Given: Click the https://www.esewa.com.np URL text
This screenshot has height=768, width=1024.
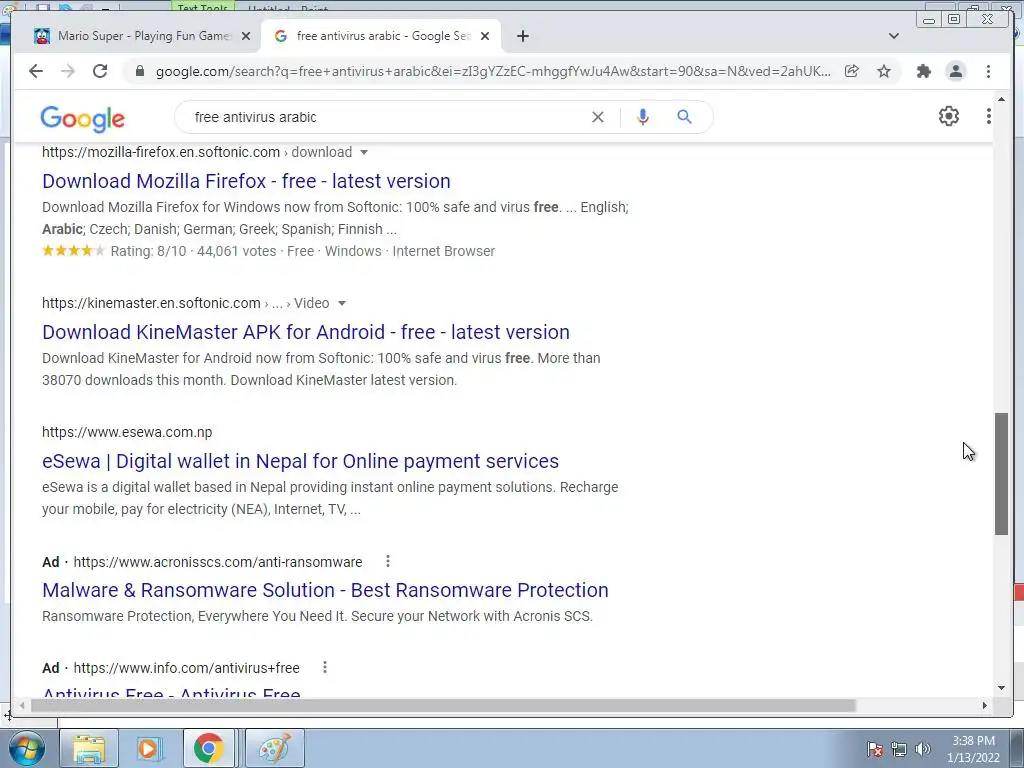Looking at the screenshot, I should 127,432.
